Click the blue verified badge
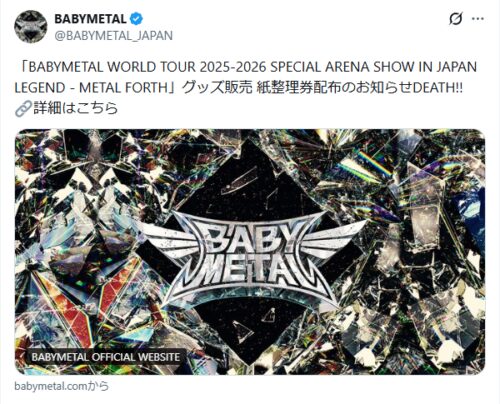This screenshot has width=500, height=404. 136,19
